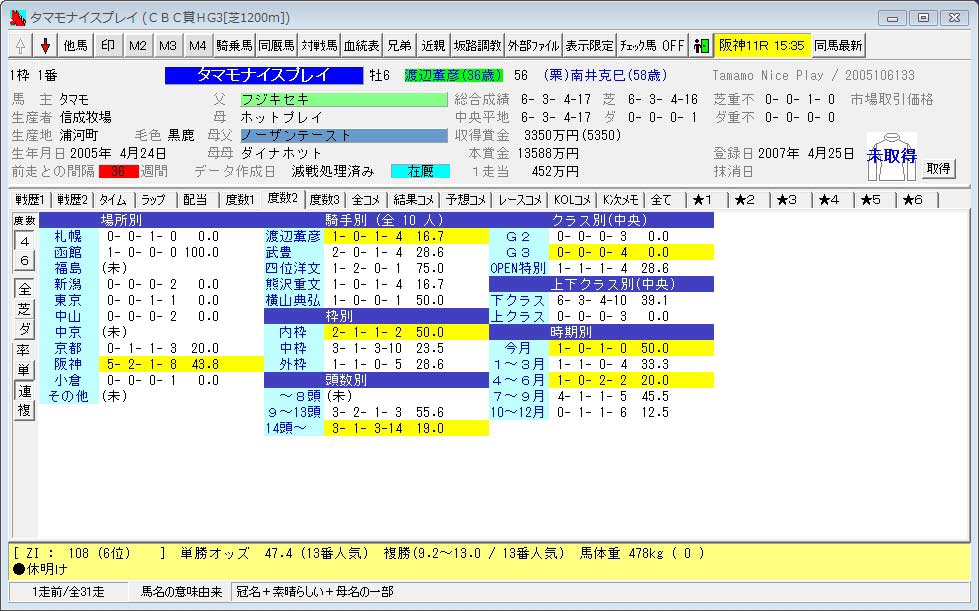Click the 印 mark toolbar button
Screen dimensions: 979x611
108,46
